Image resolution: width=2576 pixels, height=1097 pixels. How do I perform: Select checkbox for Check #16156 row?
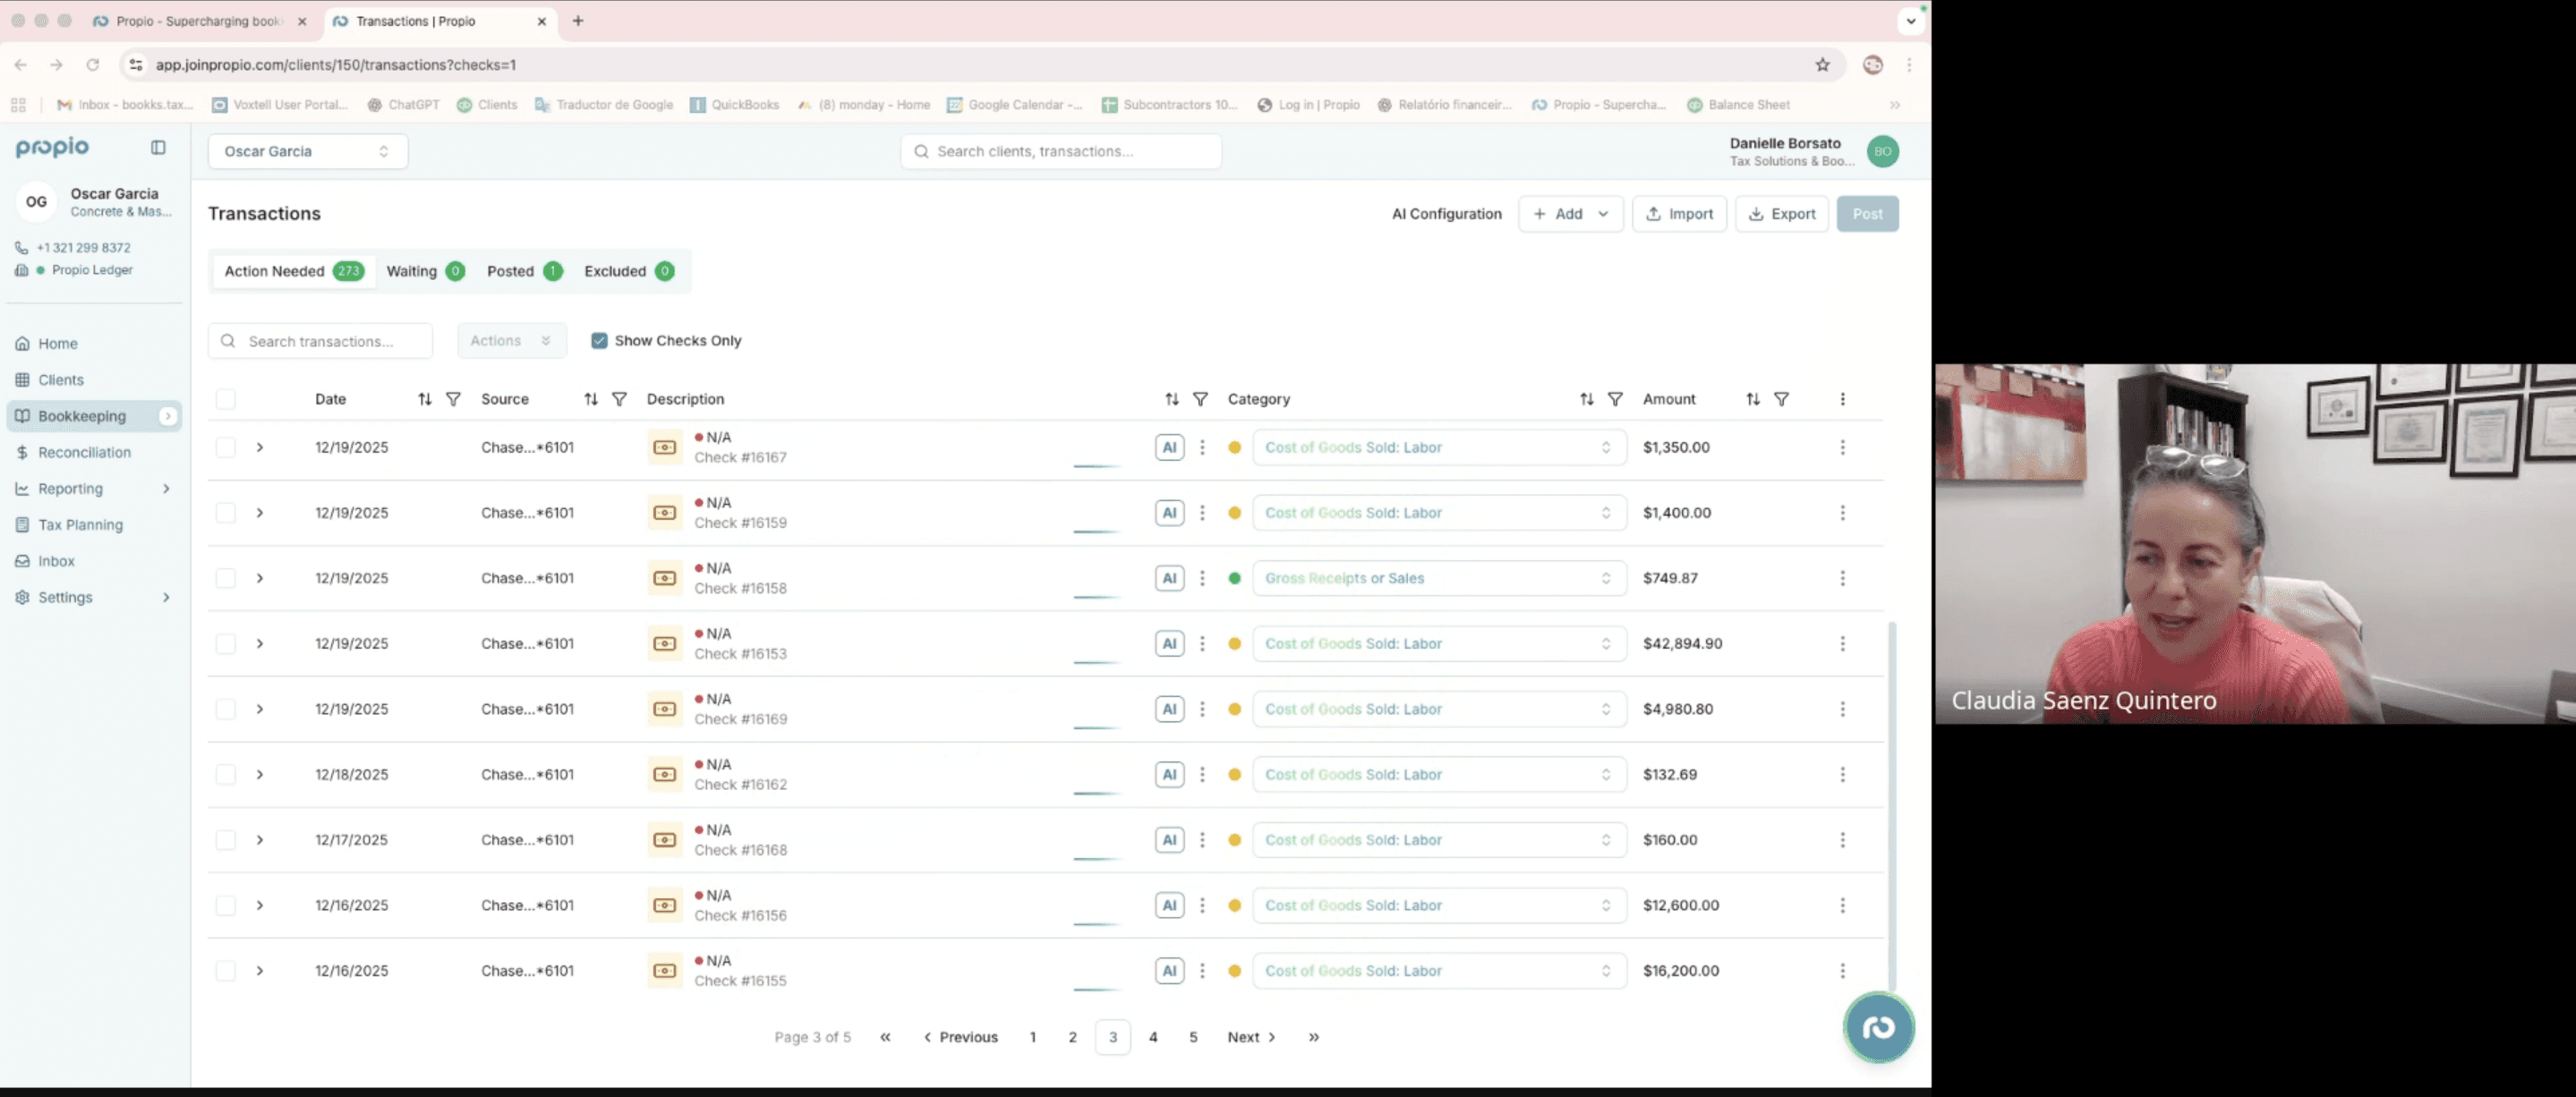pyautogui.click(x=226, y=905)
